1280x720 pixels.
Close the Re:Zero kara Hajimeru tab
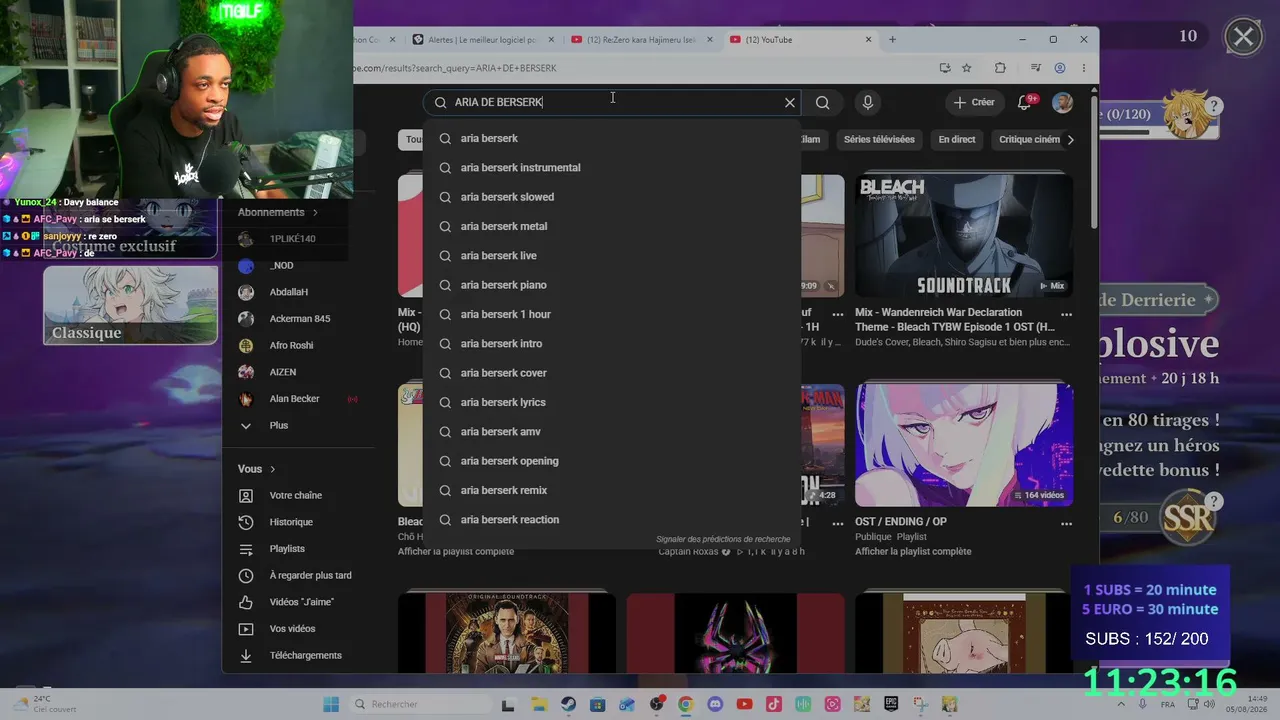coord(710,40)
